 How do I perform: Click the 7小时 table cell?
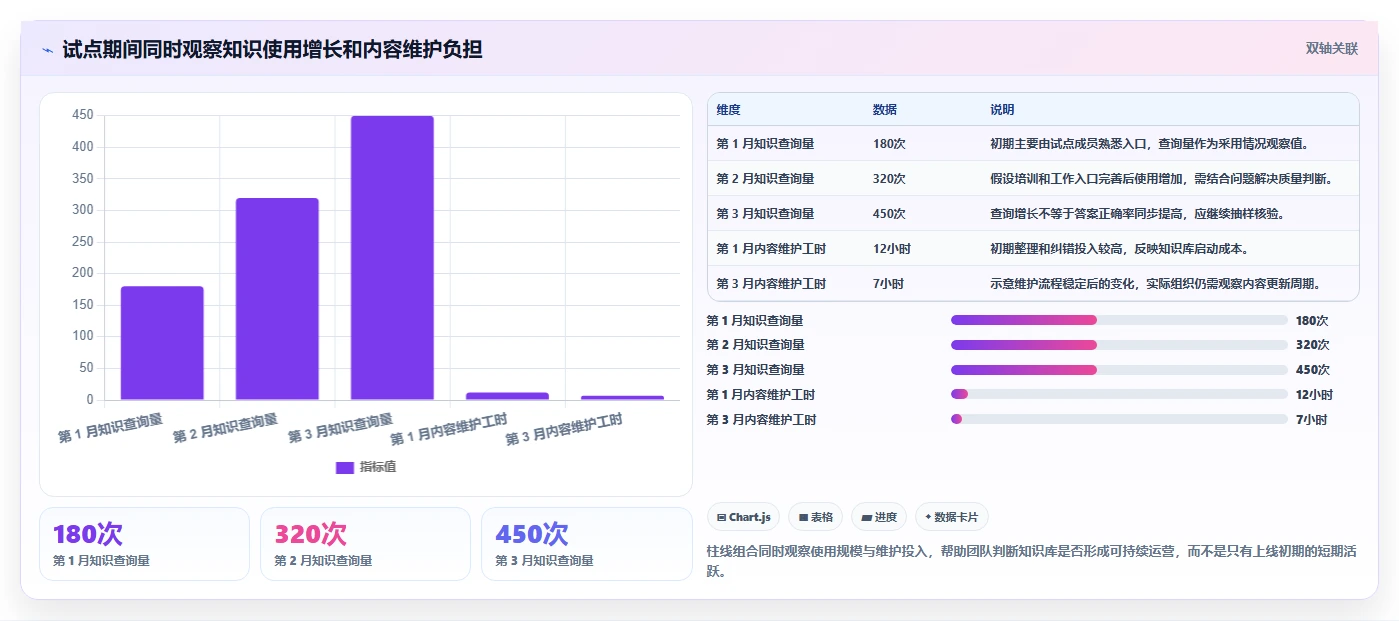(x=888, y=284)
